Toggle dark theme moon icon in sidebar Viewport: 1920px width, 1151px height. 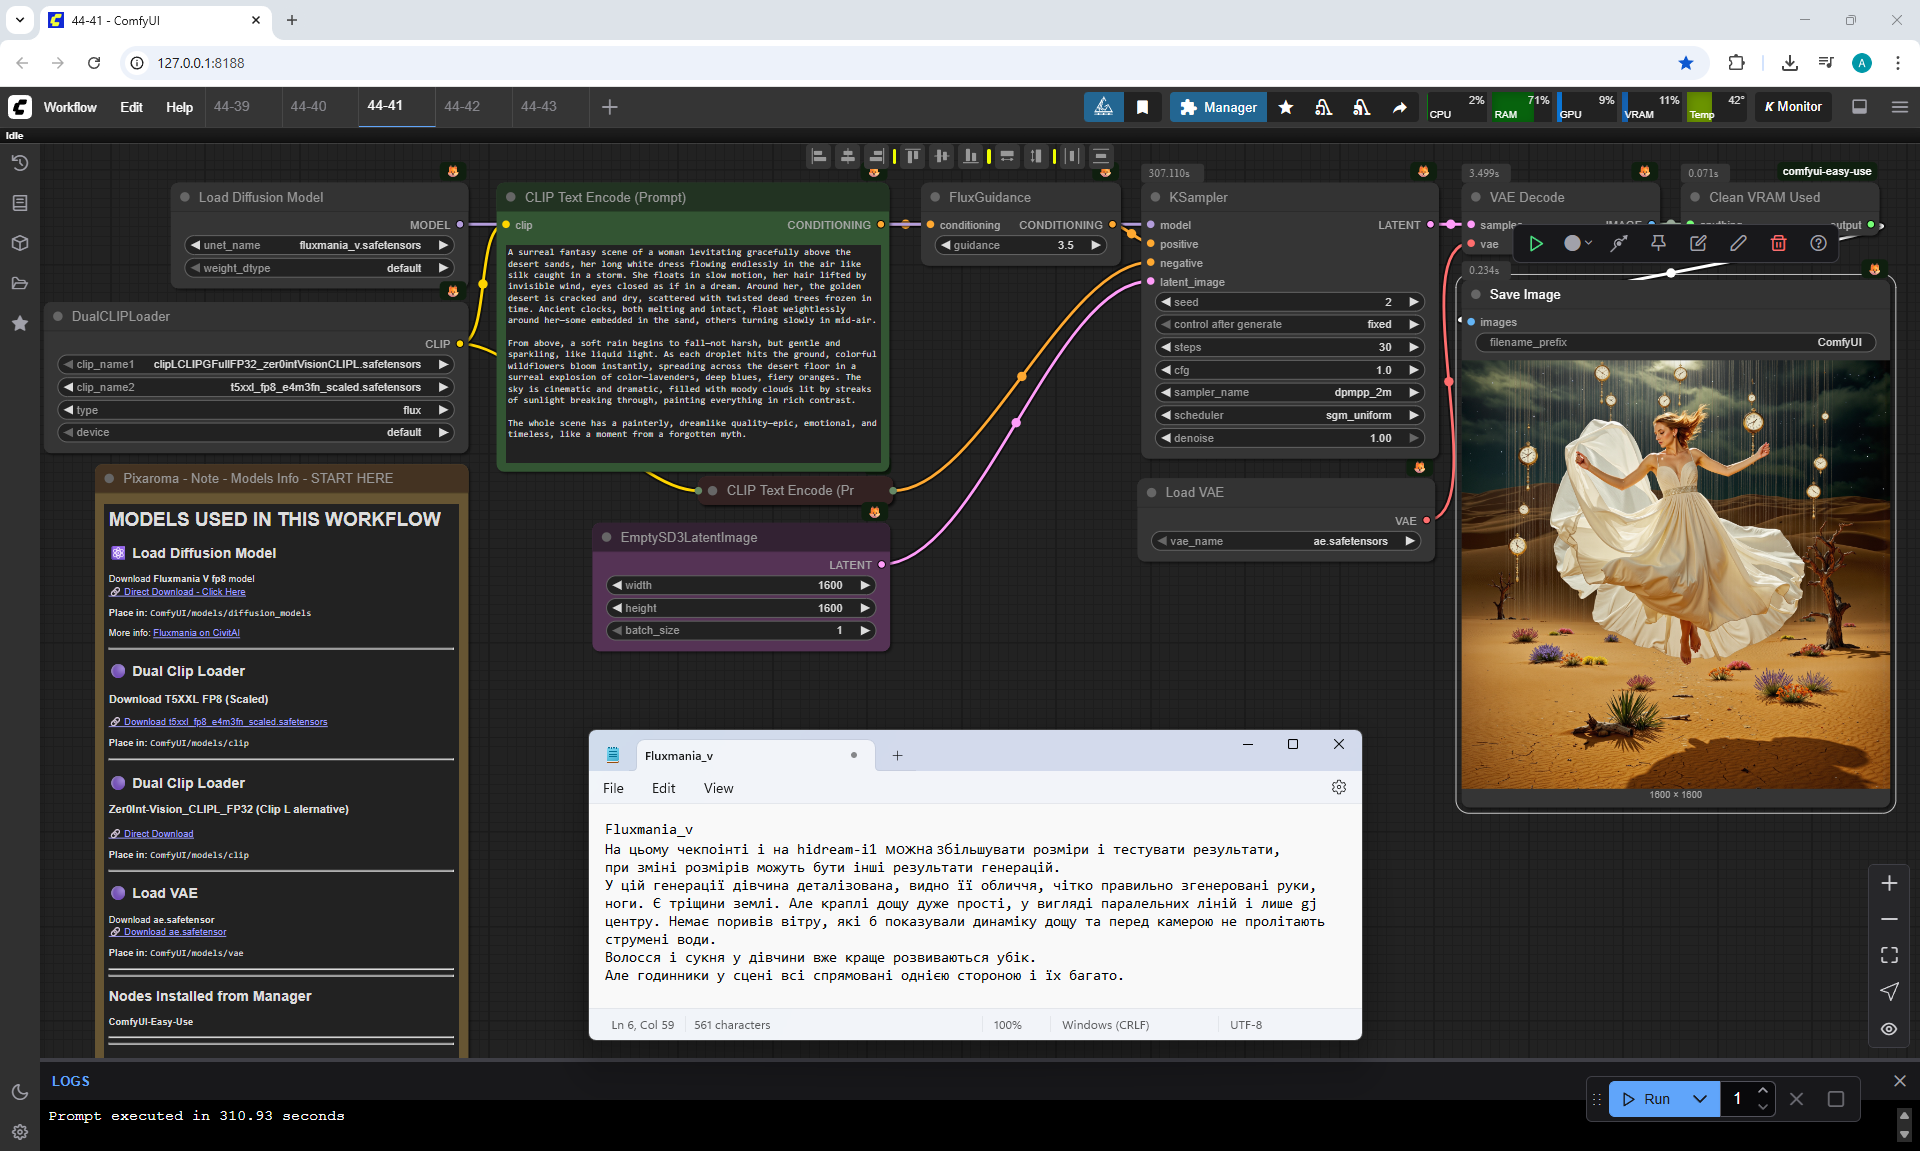coord(19,1092)
